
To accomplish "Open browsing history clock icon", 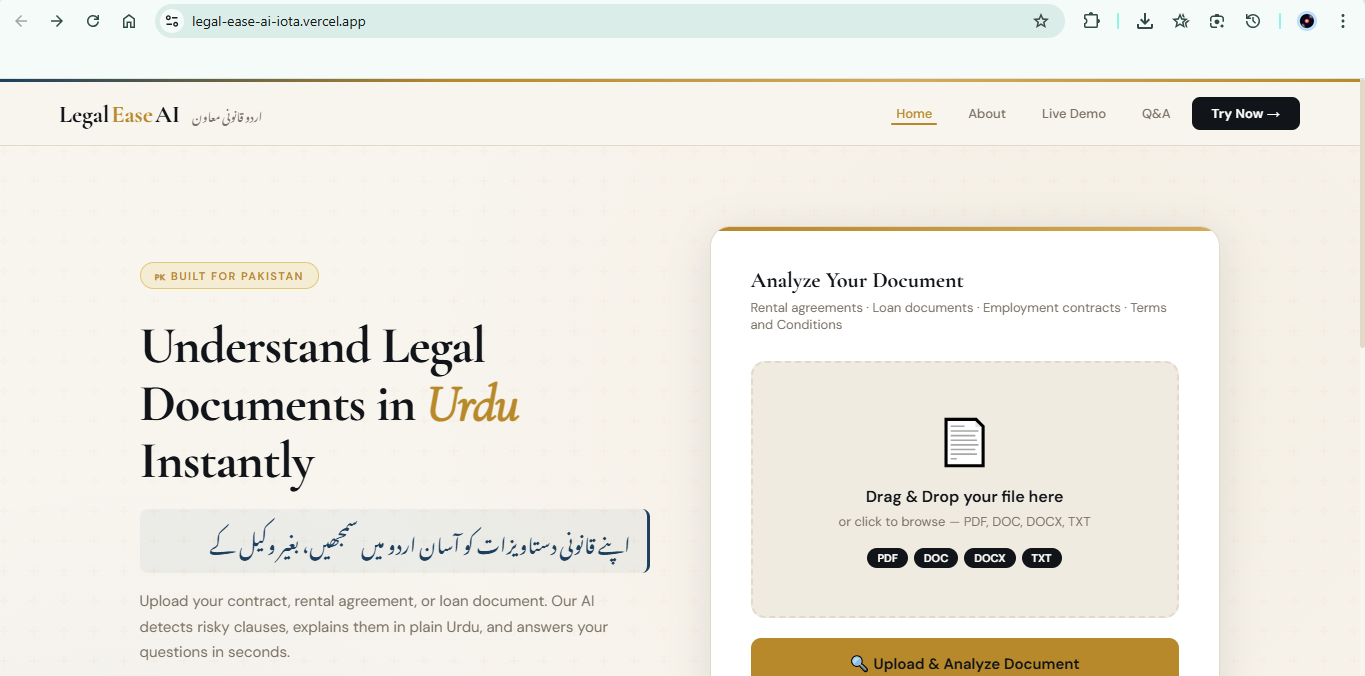I will (1252, 20).
